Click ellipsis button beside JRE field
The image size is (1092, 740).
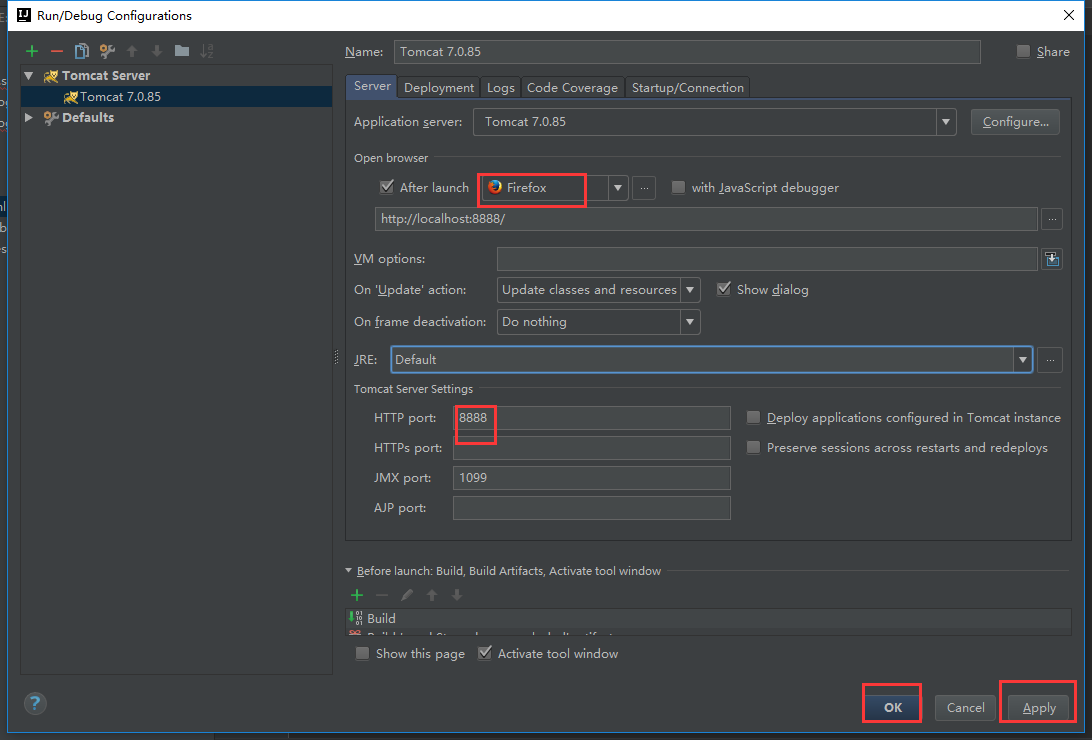click(1050, 360)
